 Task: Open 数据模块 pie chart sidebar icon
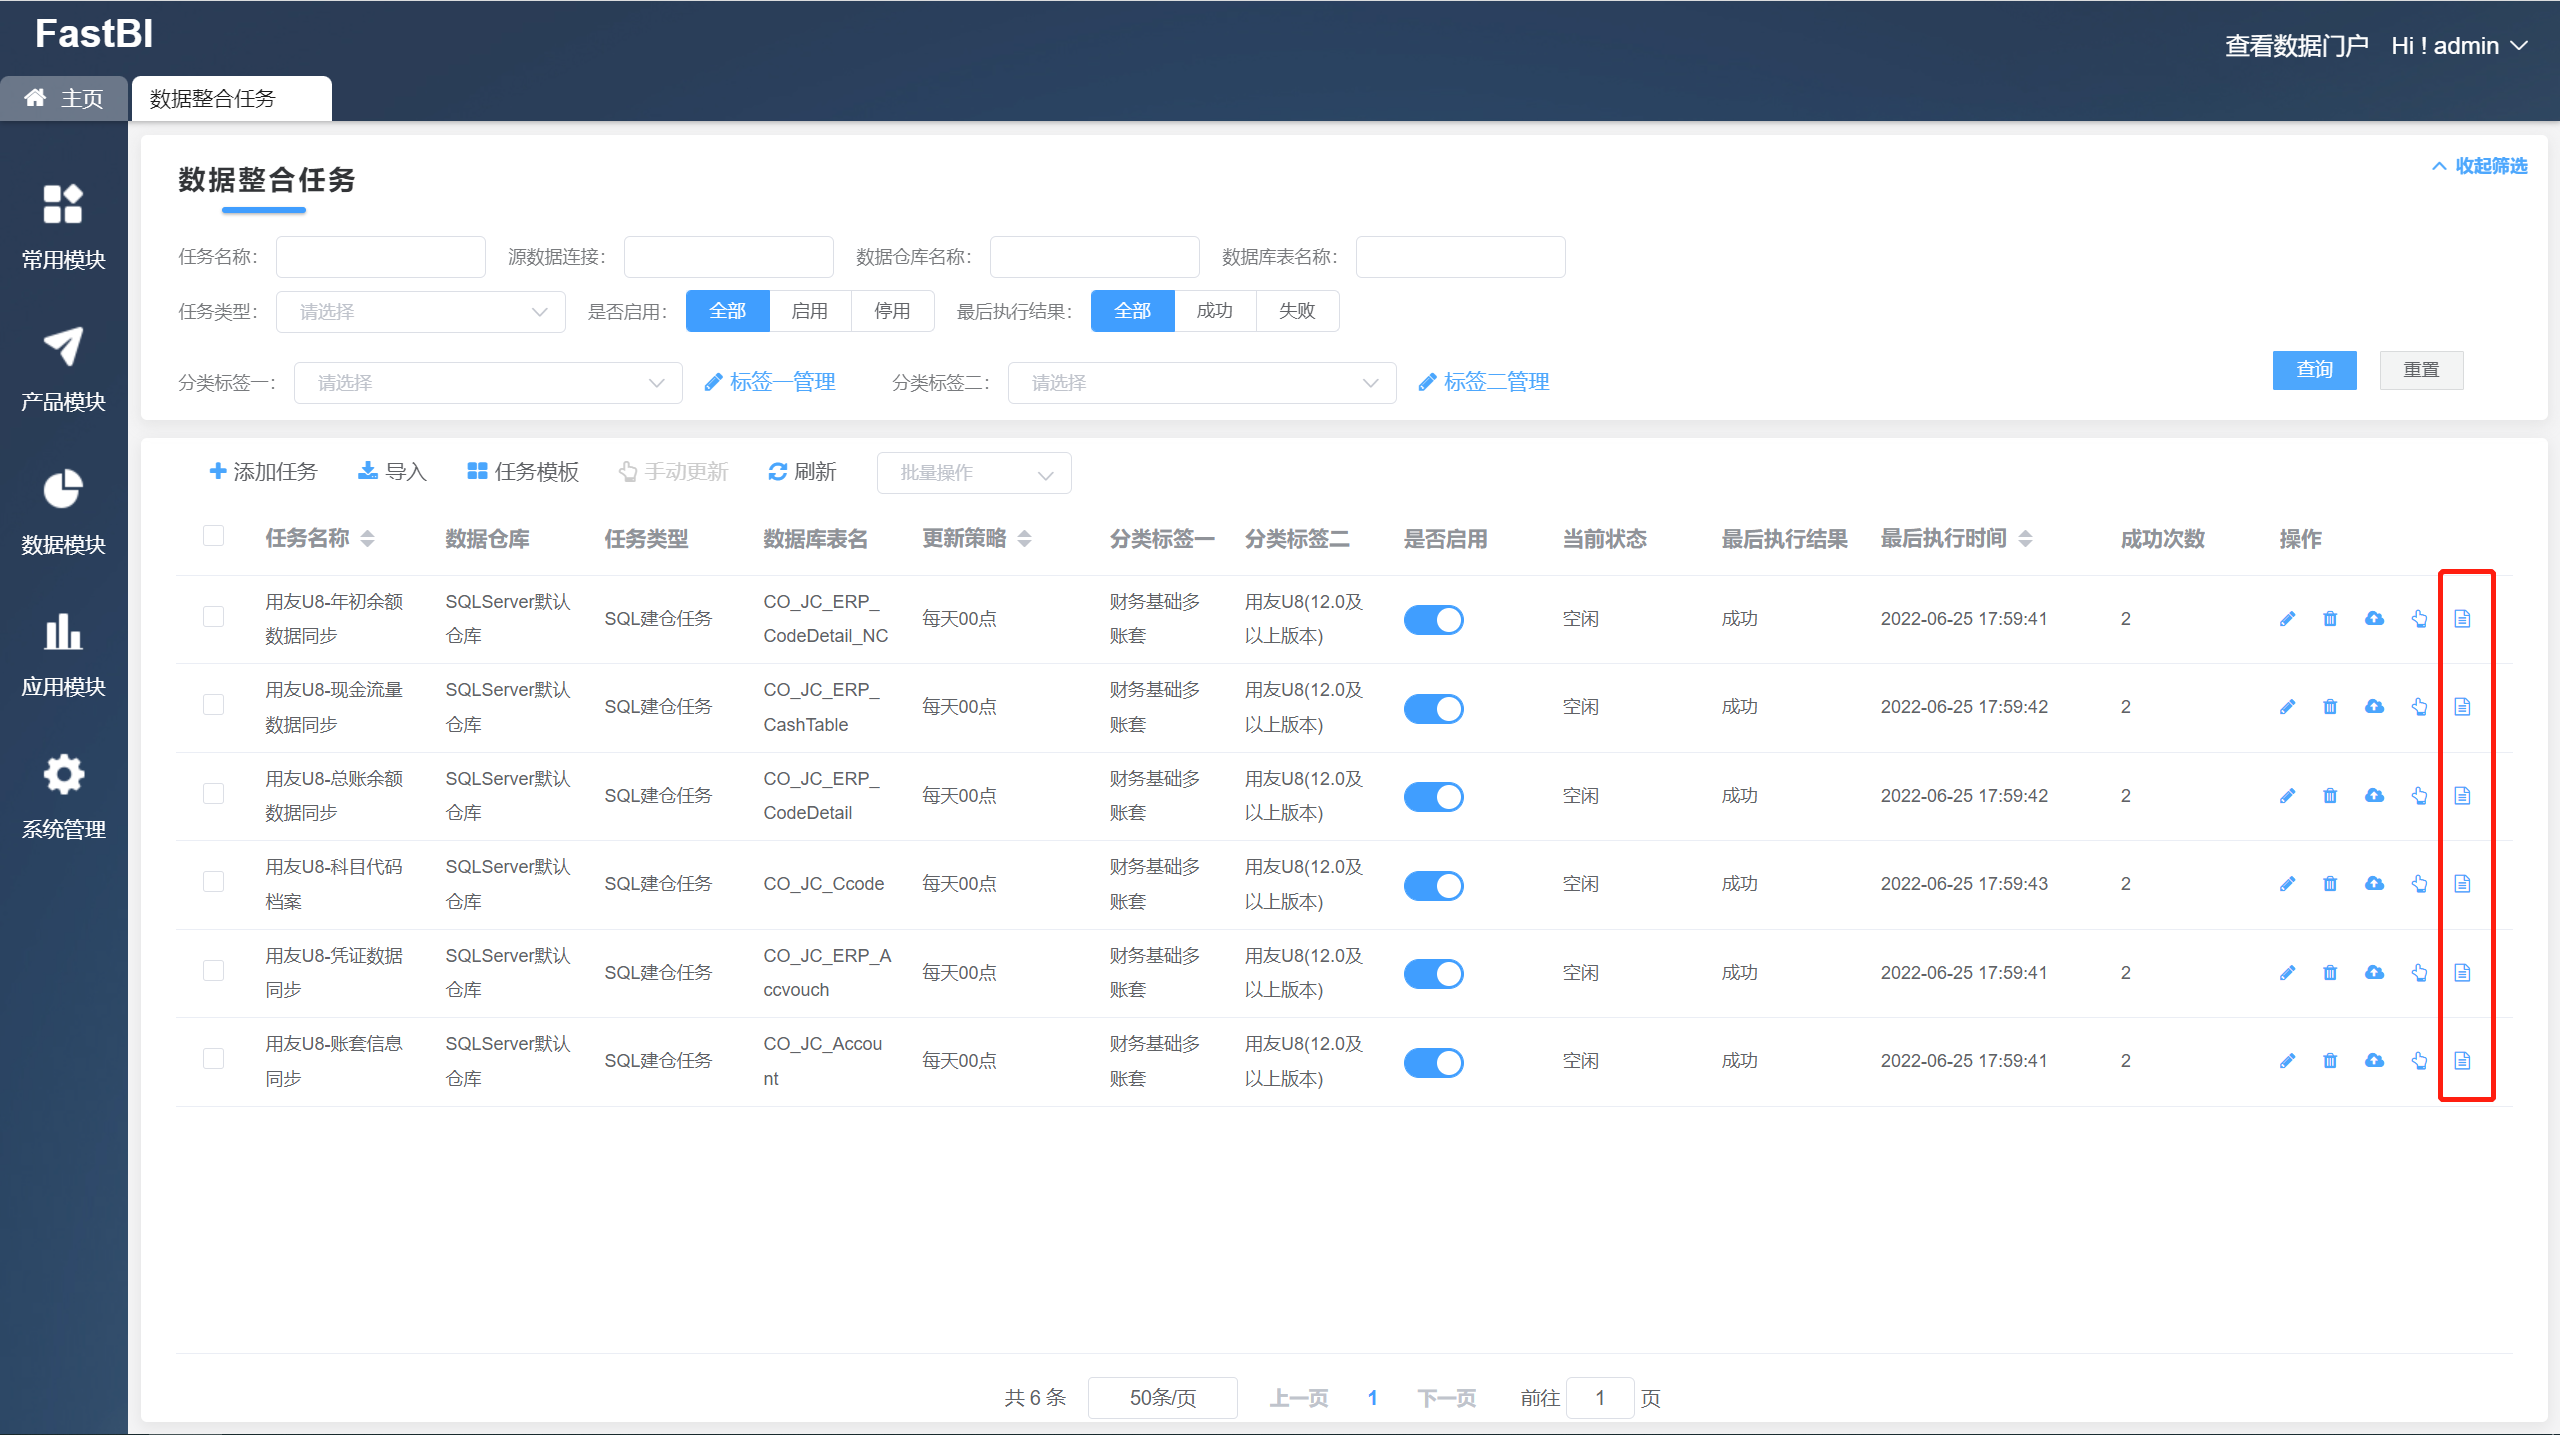point(63,490)
